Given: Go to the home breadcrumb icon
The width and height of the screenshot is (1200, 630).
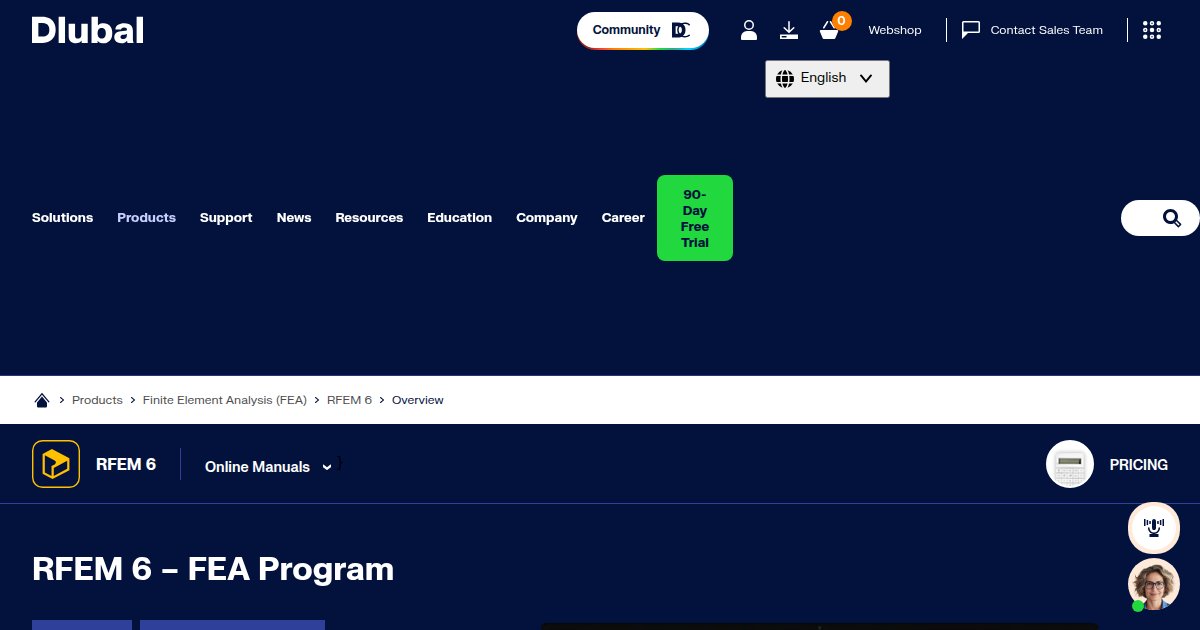Looking at the screenshot, I should pos(42,400).
